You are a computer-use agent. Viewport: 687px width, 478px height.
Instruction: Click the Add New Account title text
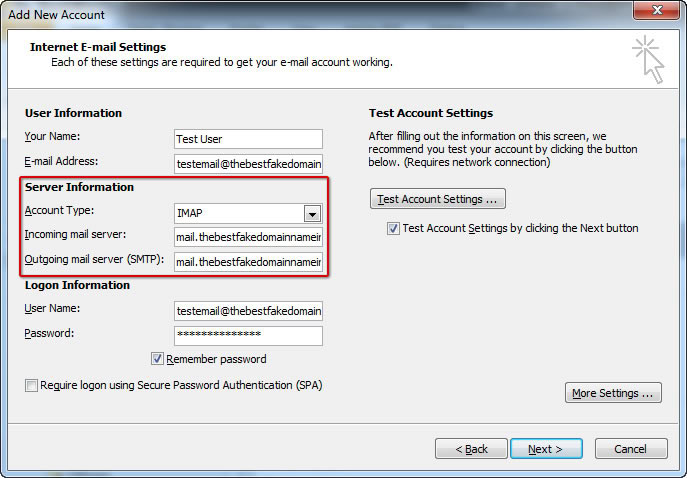(57, 14)
